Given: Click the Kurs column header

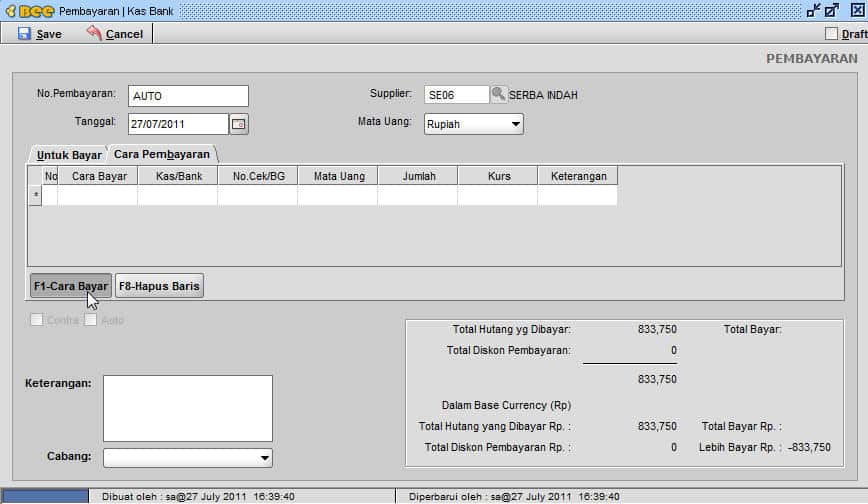Looking at the screenshot, I should tap(498, 176).
